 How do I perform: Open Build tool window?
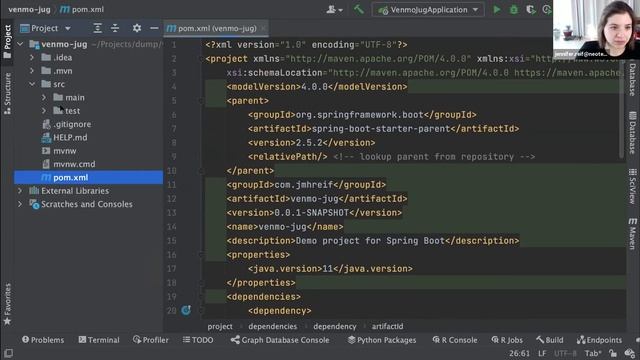(550, 340)
